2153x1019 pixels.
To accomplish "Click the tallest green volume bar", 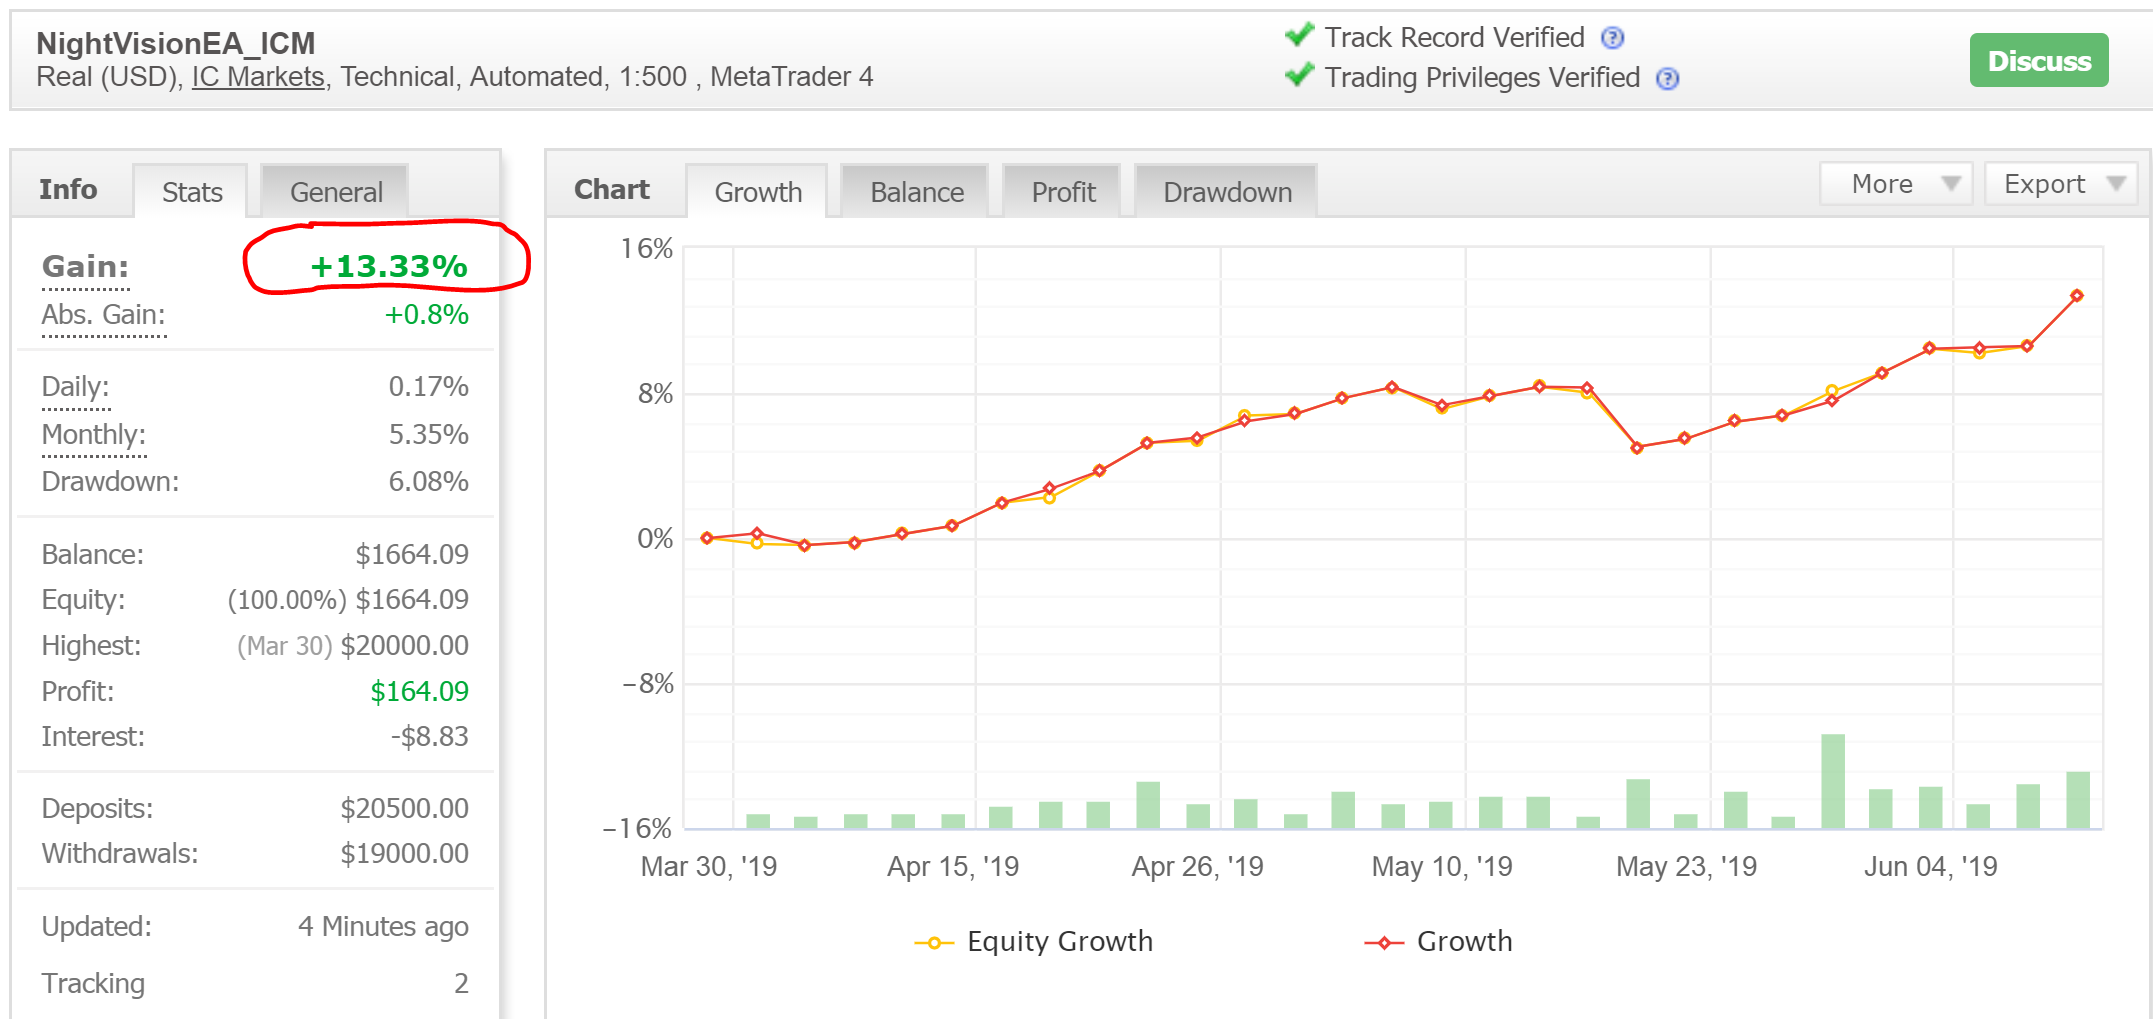I will click(x=1833, y=781).
